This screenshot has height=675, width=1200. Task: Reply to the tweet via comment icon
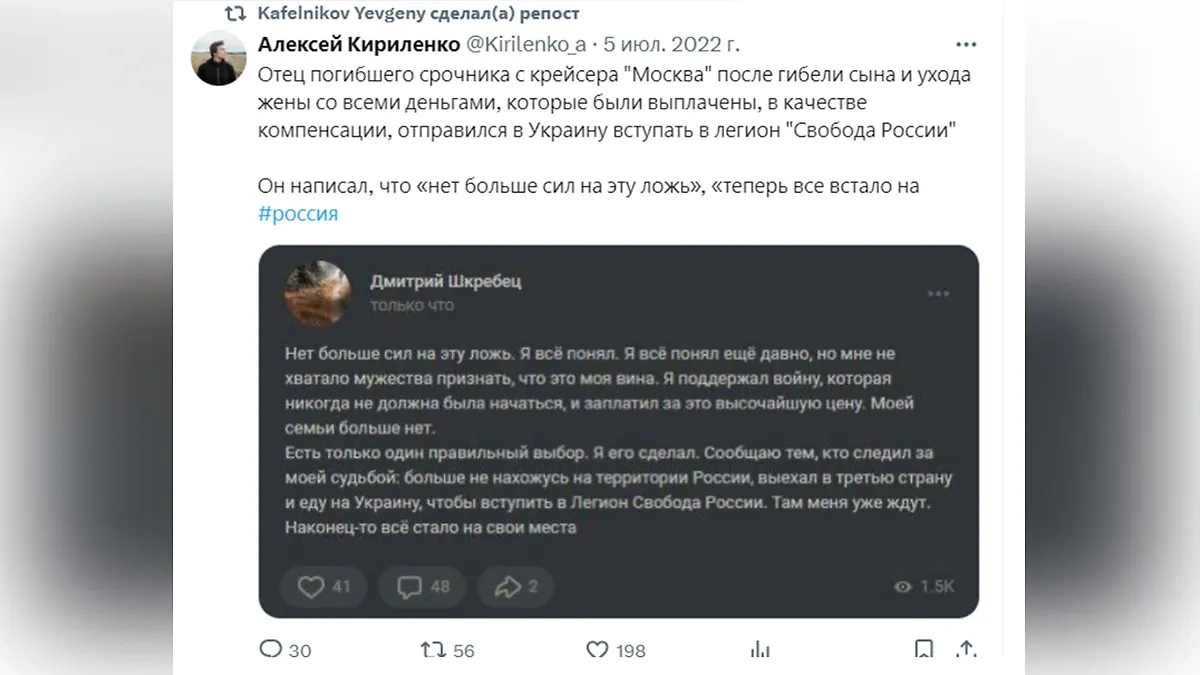click(271, 650)
